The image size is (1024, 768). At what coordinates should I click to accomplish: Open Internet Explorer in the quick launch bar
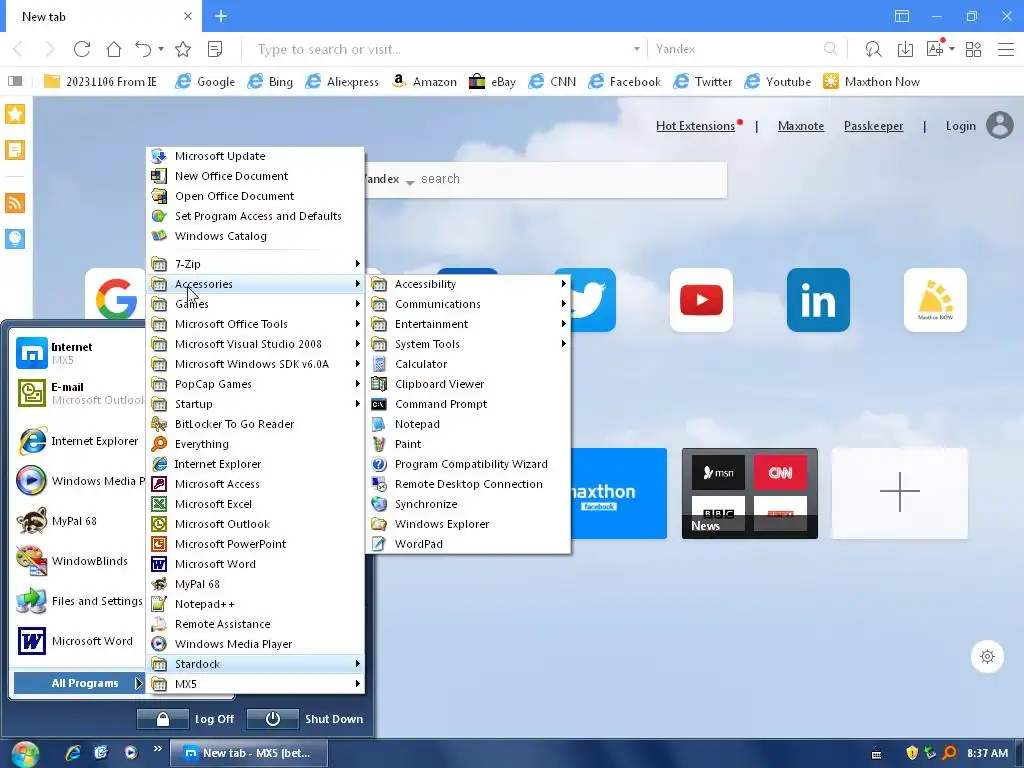click(72, 753)
